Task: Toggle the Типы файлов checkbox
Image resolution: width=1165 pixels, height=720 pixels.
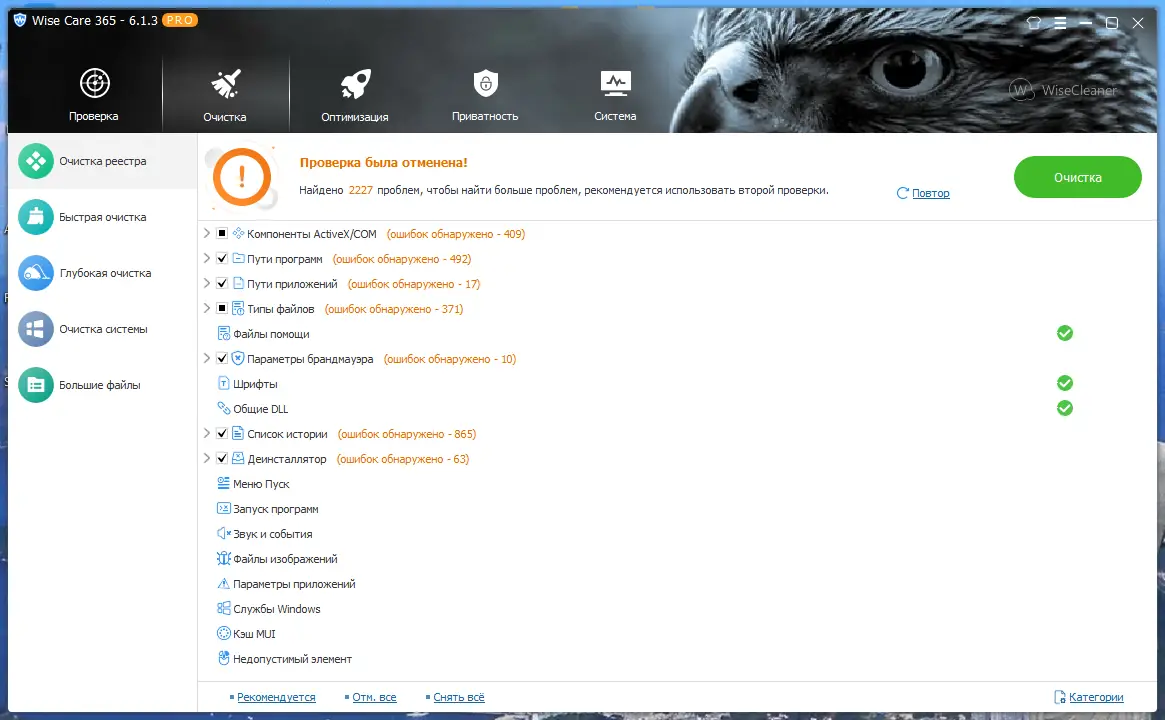Action: coord(221,308)
